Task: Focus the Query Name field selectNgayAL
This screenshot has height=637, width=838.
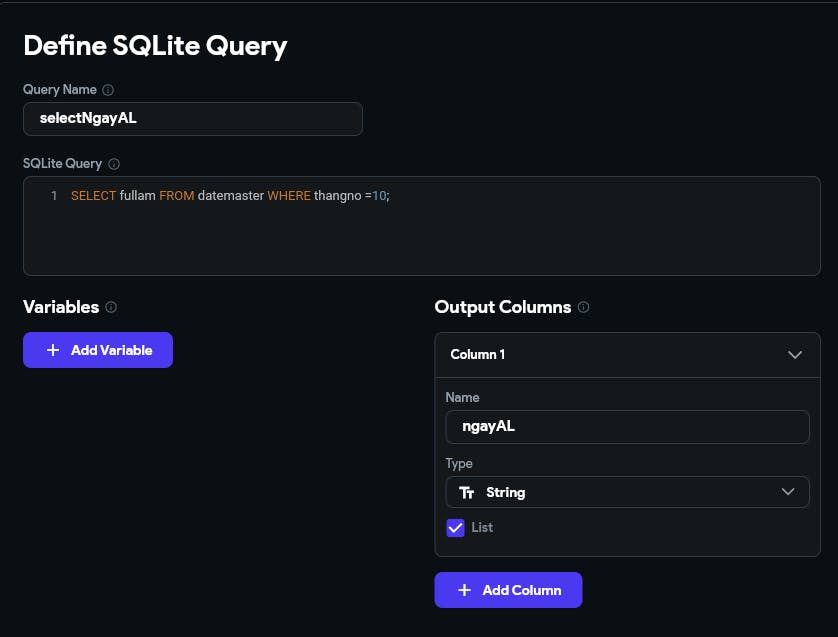Action: (193, 119)
